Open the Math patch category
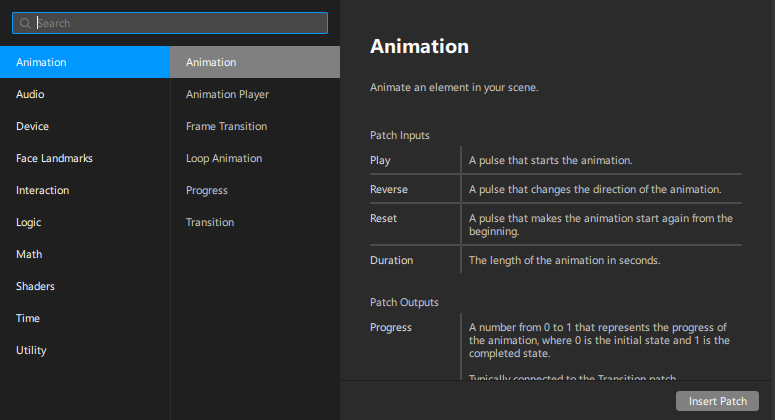The height and width of the screenshot is (420, 775). (84, 254)
